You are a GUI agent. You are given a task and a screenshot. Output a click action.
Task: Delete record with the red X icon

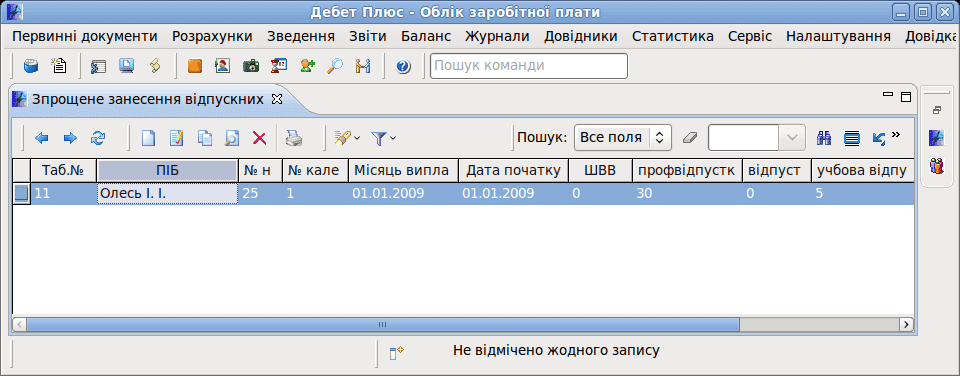click(260, 138)
